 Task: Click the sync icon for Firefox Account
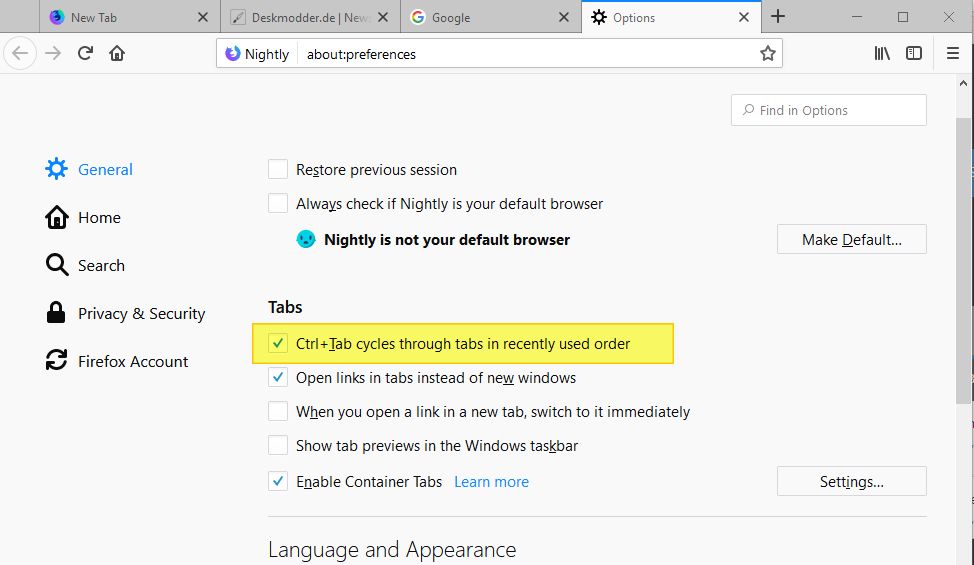pos(57,360)
